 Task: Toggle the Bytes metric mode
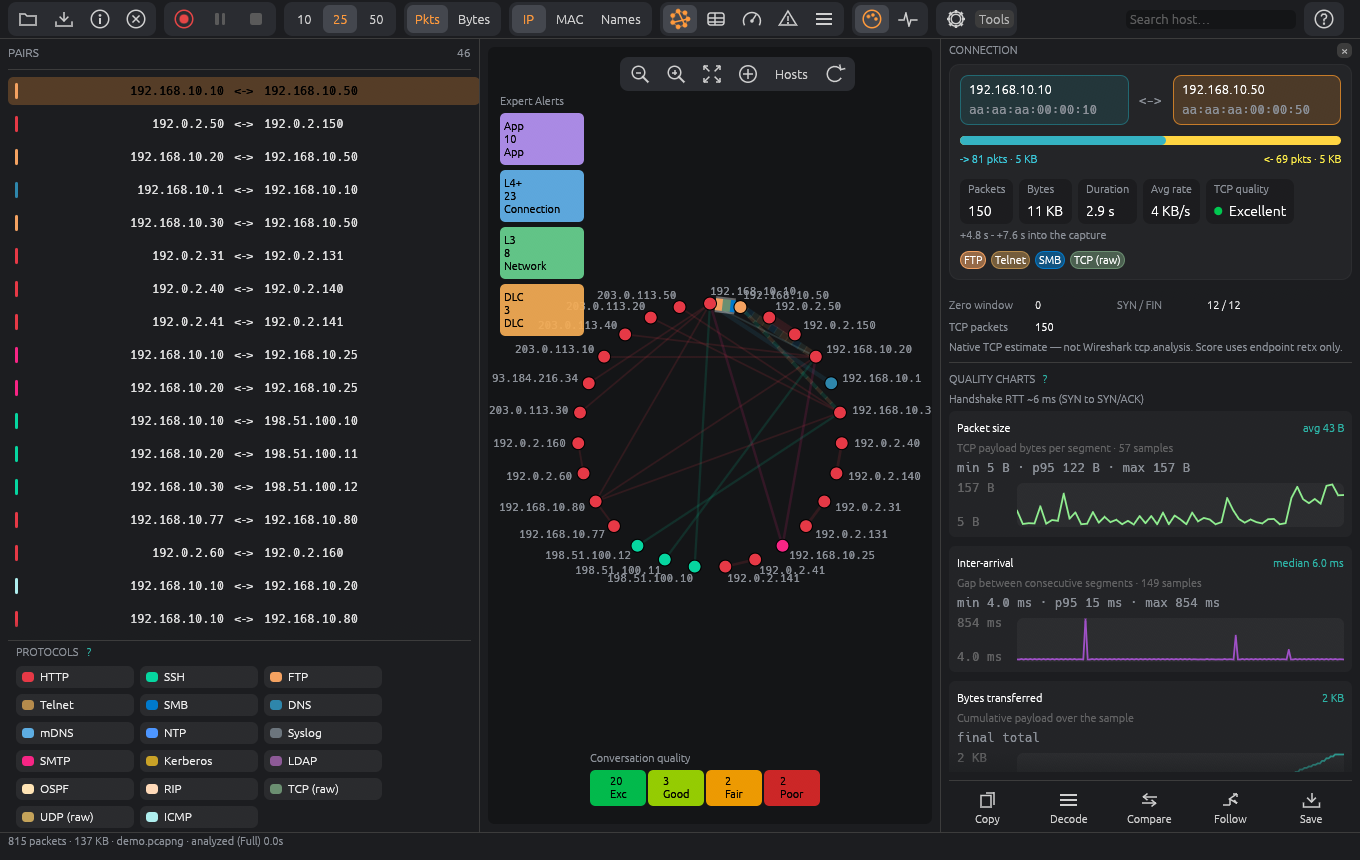pyautogui.click(x=474, y=19)
